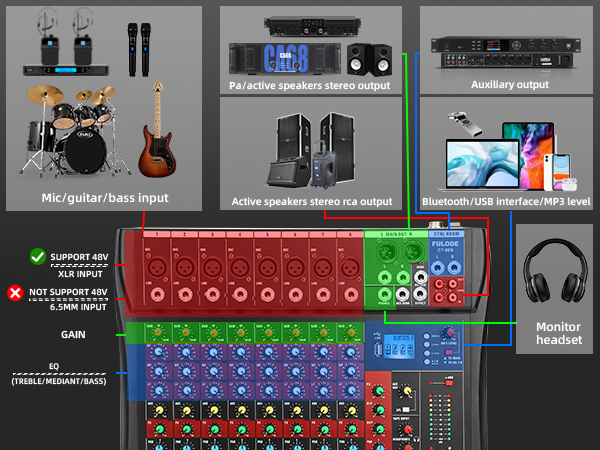The height and width of the screenshot is (450, 600).
Task: Click the 'Auxiliary output' caption
Action: (510, 85)
